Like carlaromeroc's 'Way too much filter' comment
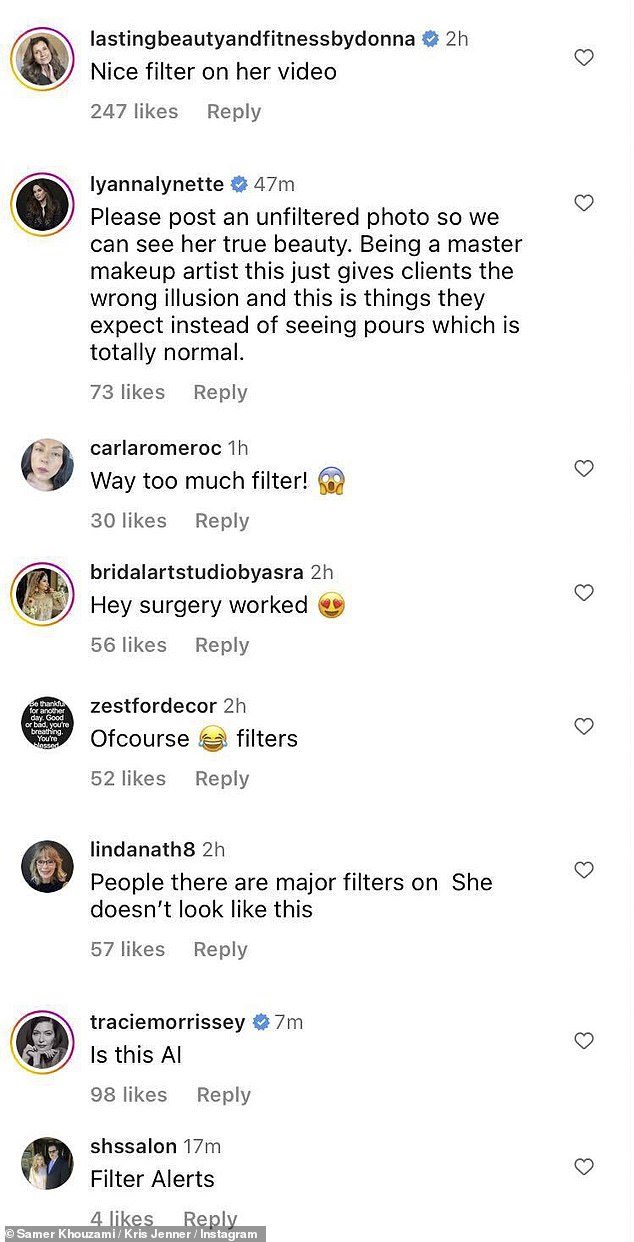This screenshot has width=634, height=1242. [x=584, y=468]
